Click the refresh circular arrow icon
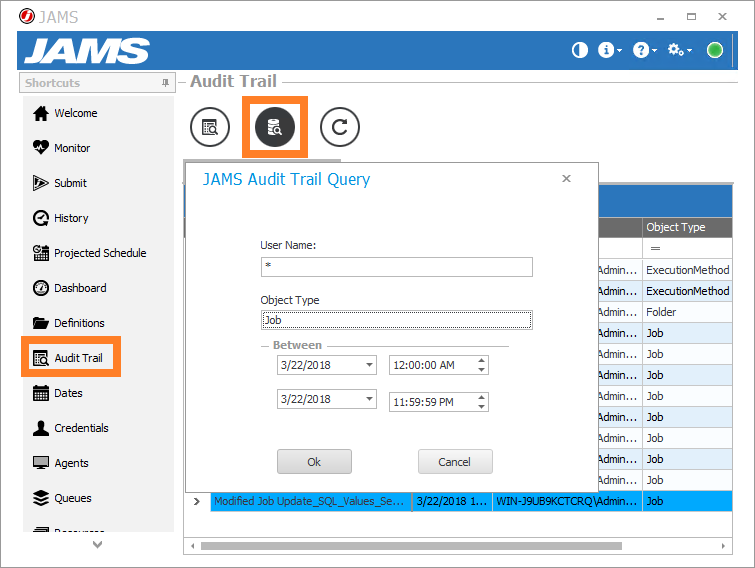Image resolution: width=755 pixels, height=568 pixels. click(x=339, y=127)
